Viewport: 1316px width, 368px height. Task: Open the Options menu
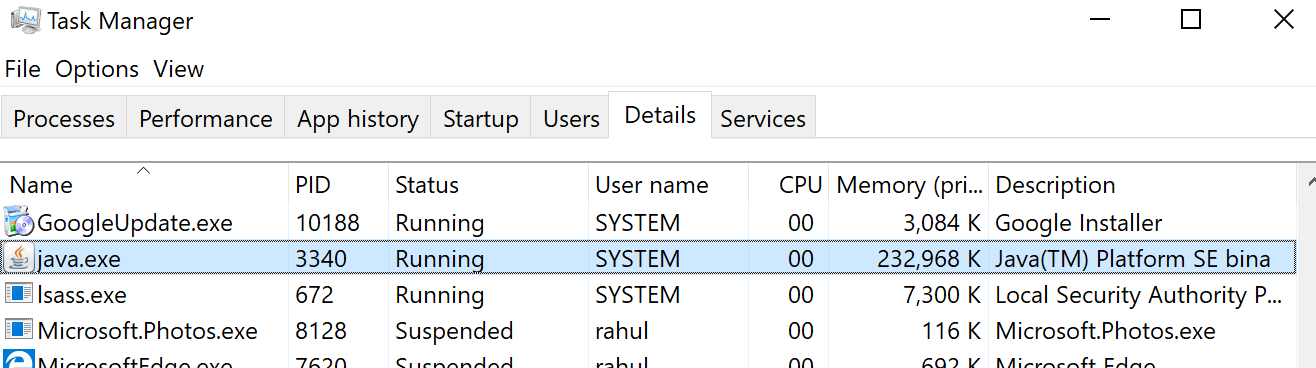(x=97, y=69)
